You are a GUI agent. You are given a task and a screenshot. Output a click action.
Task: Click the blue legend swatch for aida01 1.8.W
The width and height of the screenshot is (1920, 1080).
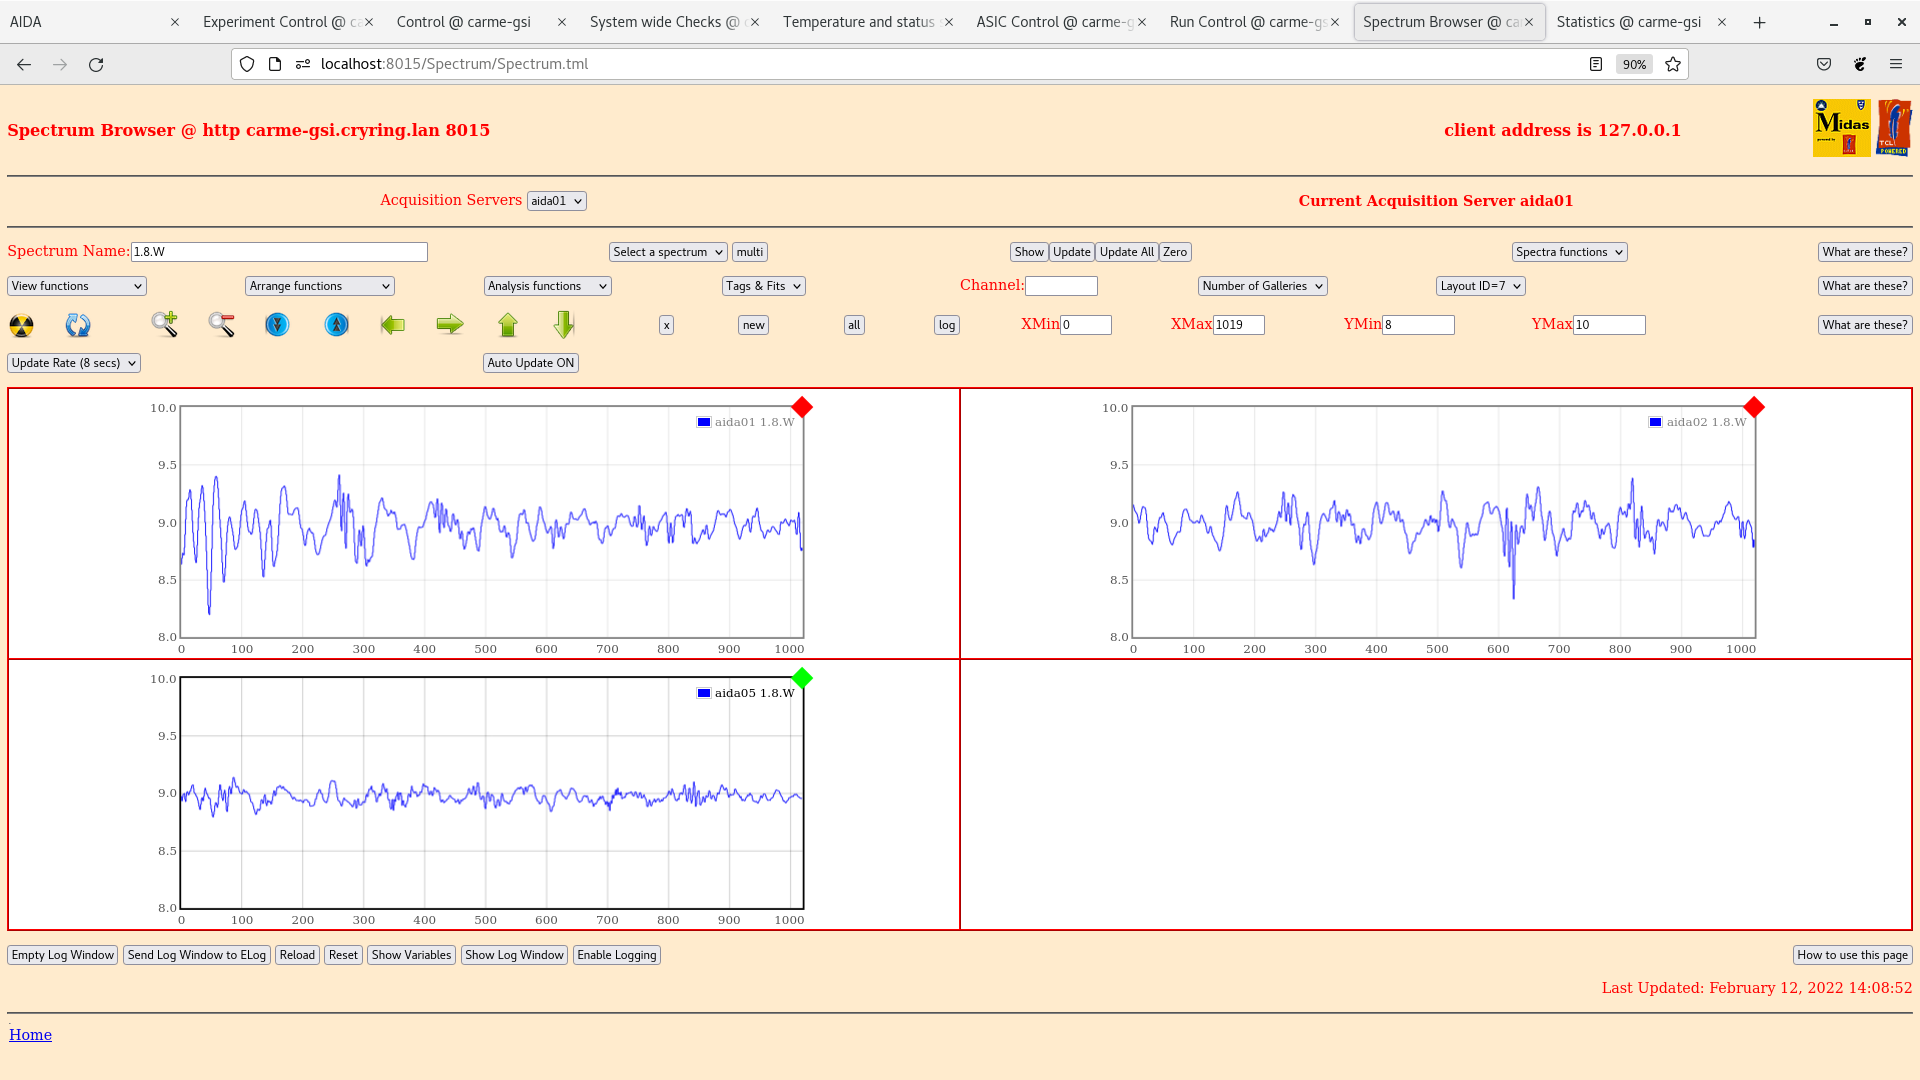pyautogui.click(x=703, y=421)
